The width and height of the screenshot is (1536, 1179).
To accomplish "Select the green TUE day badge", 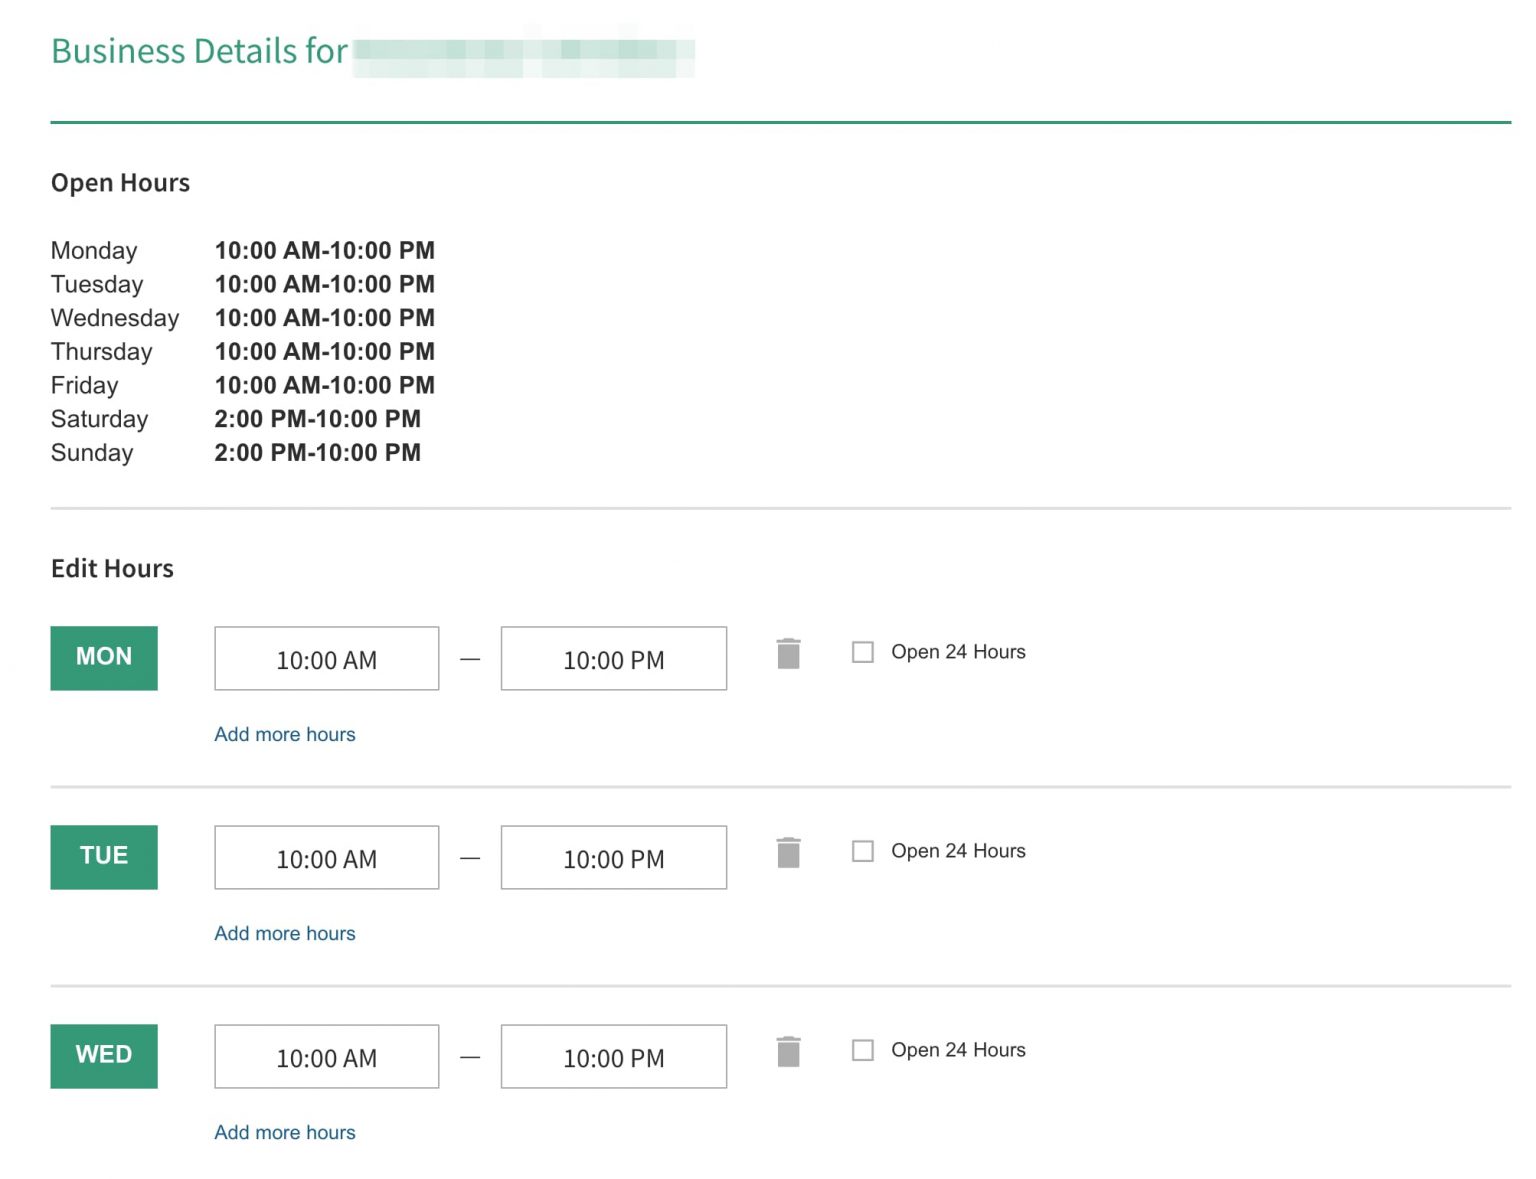I will click(x=104, y=856).
